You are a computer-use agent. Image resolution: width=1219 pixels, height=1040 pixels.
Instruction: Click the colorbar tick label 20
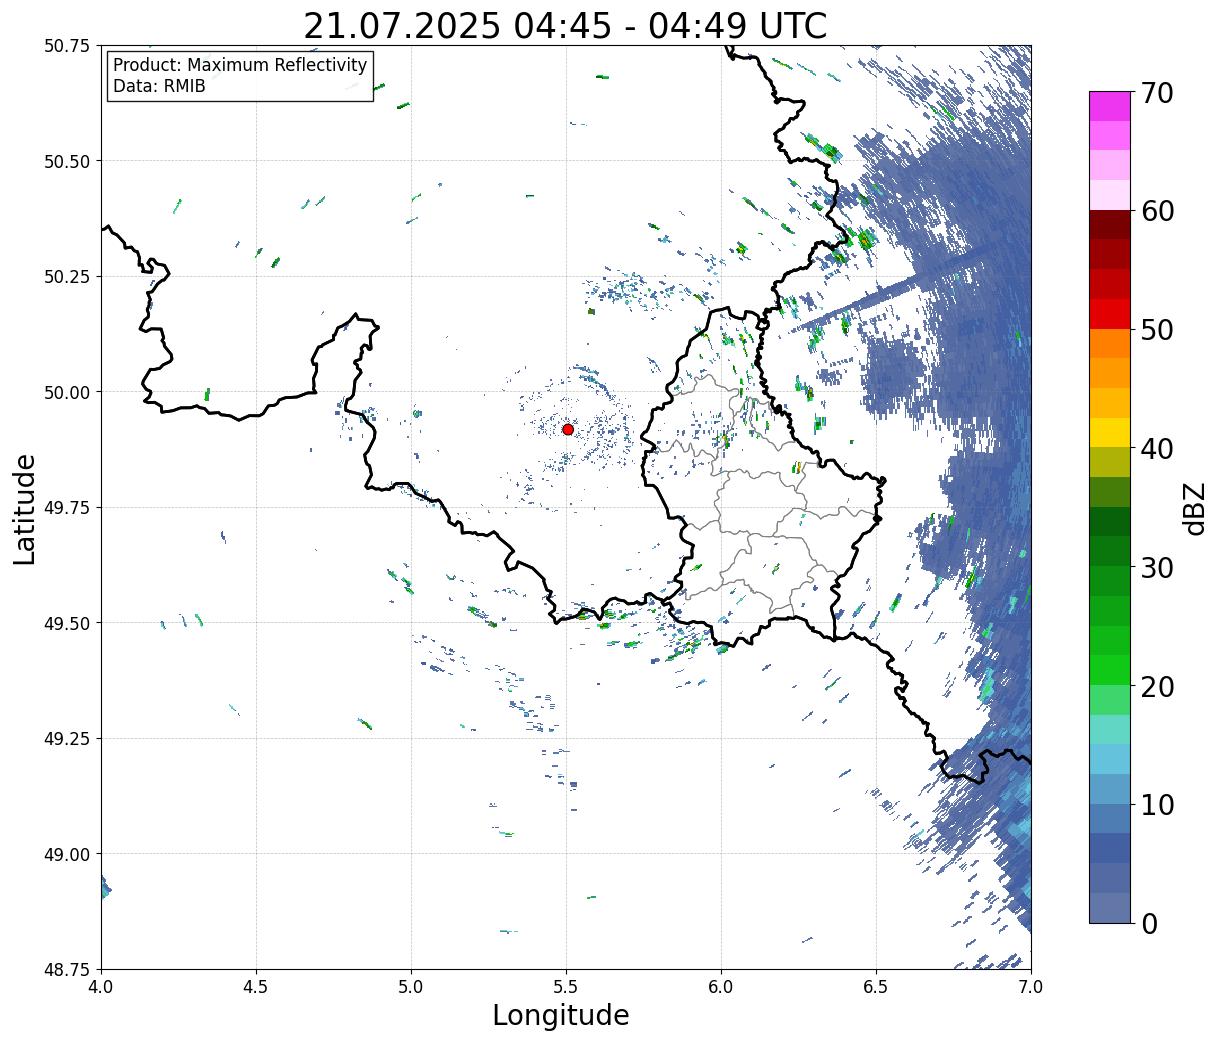(x=1156, y=687)
